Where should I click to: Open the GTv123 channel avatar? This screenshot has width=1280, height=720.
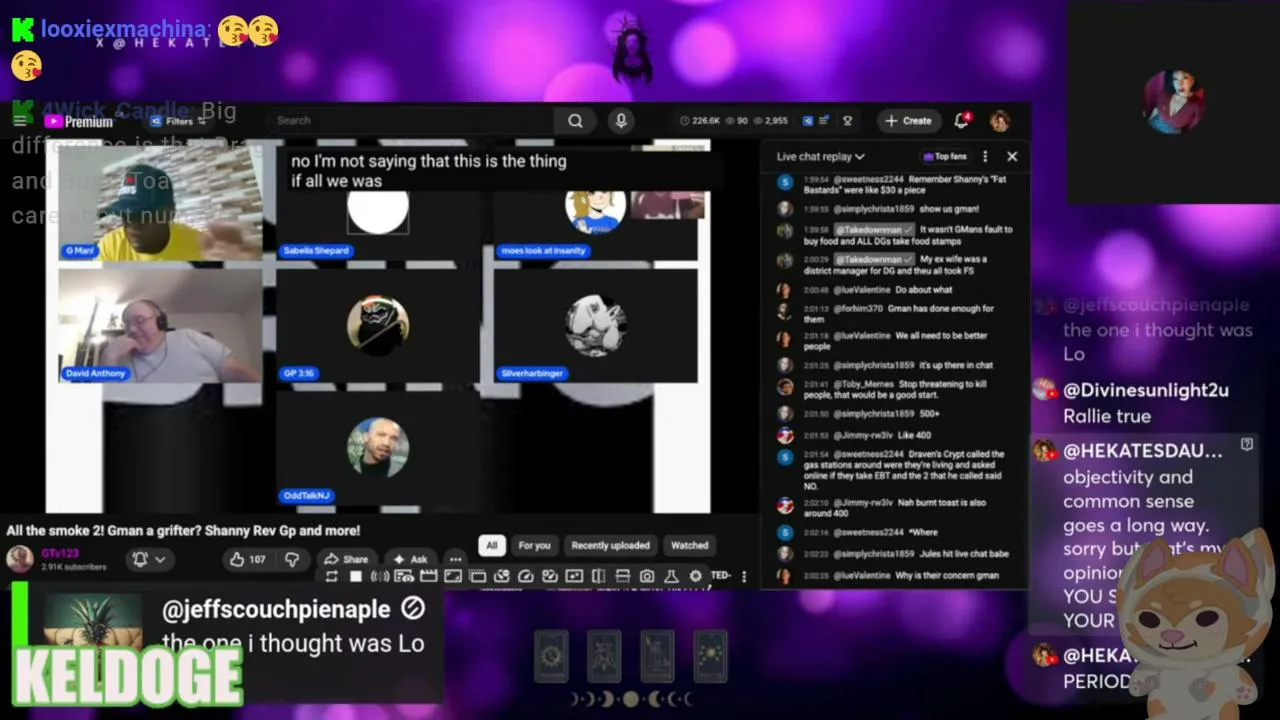(x=20, y=559)
